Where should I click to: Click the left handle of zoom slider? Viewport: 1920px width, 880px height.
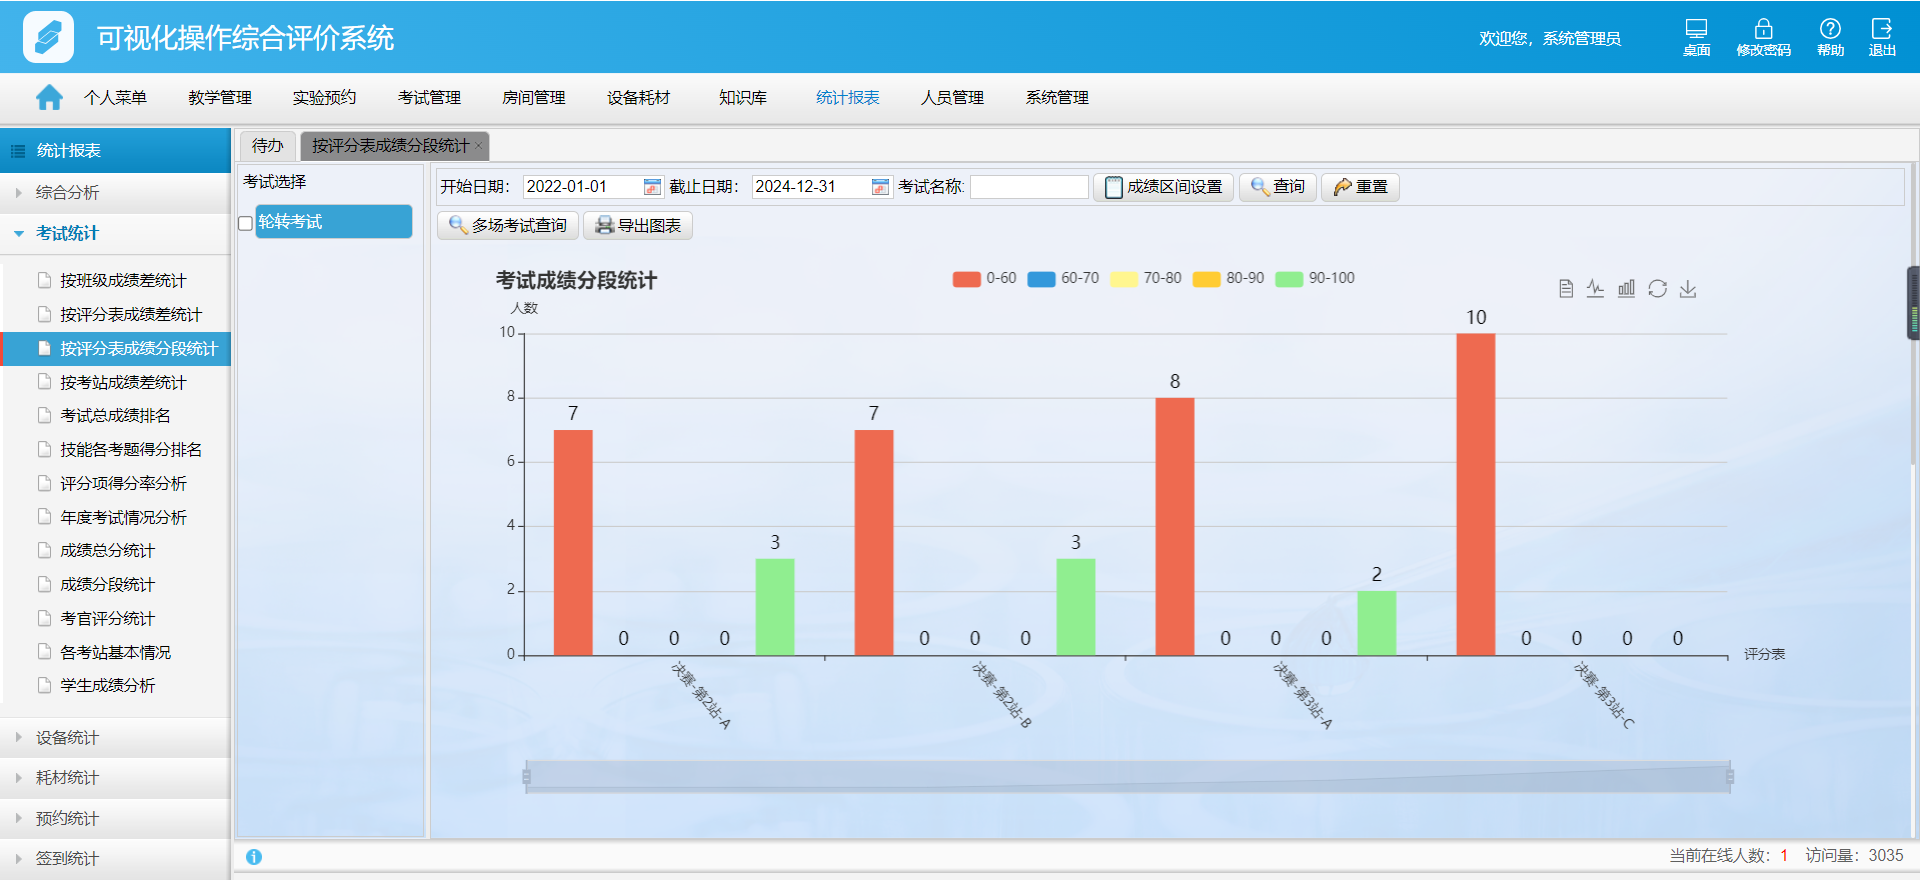pos(526,777)
